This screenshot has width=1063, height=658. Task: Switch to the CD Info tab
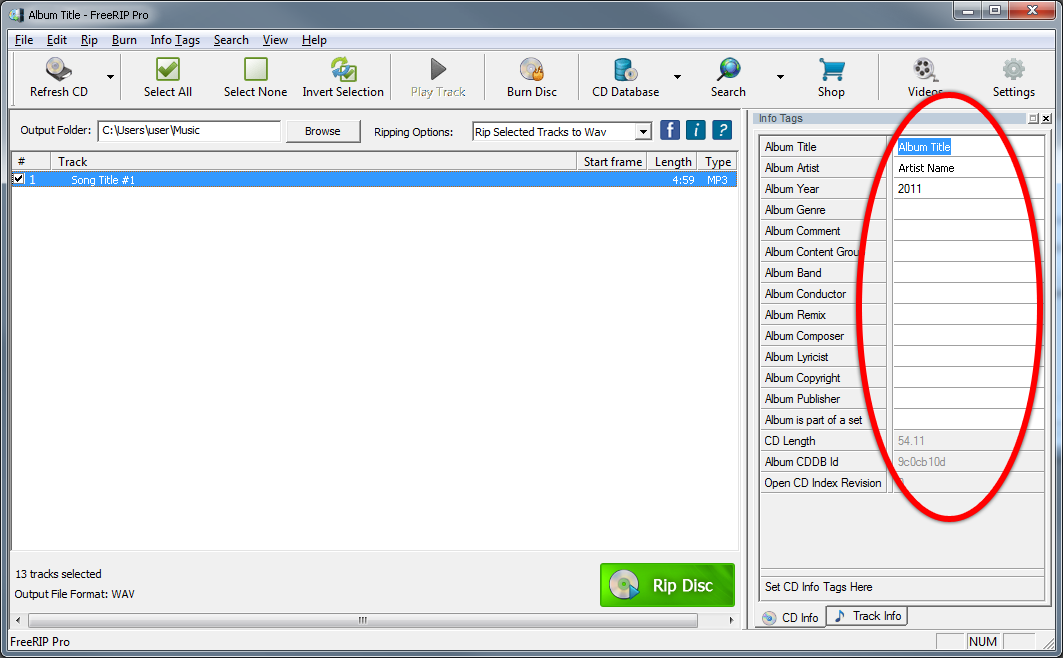[790, 617]
